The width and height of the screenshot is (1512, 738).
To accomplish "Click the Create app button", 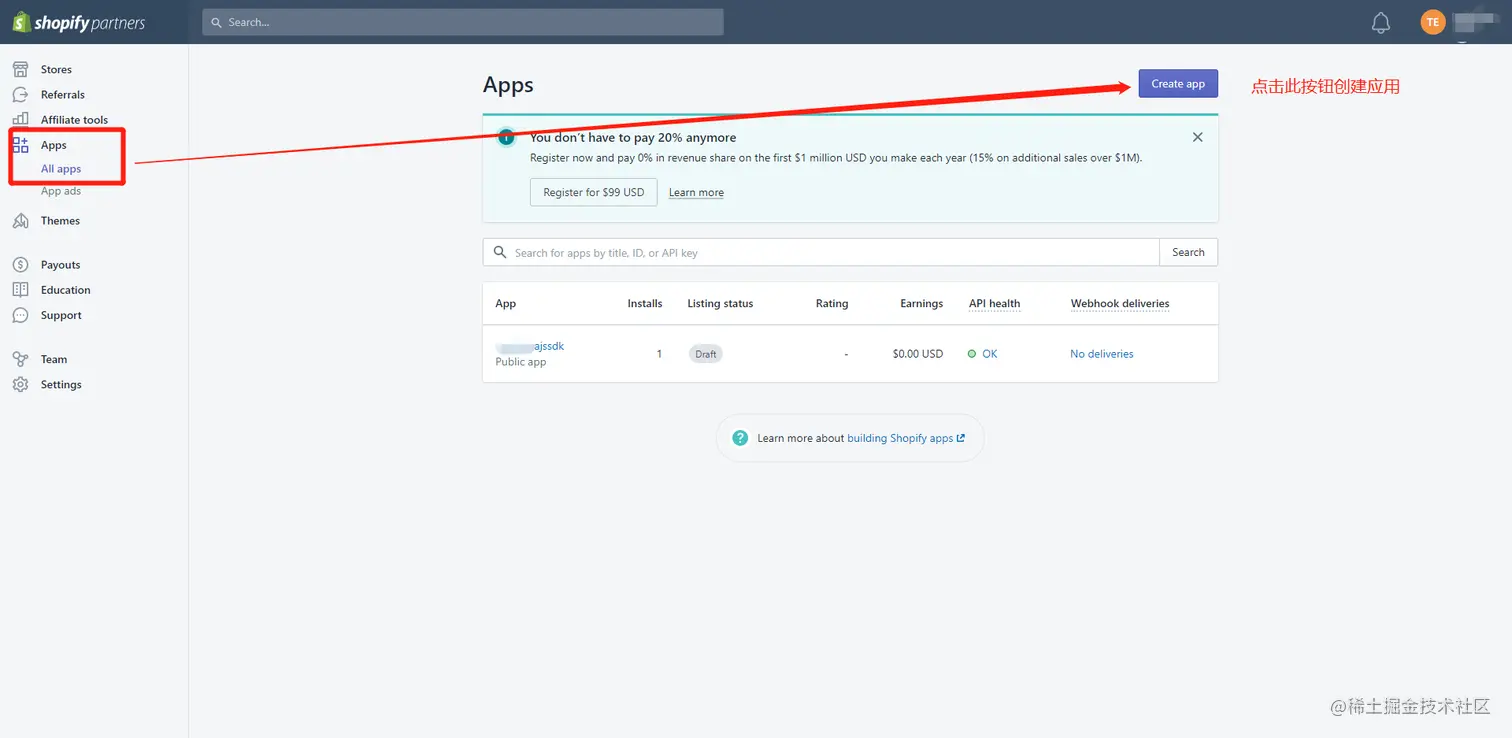I will [x=1178, y=84].
